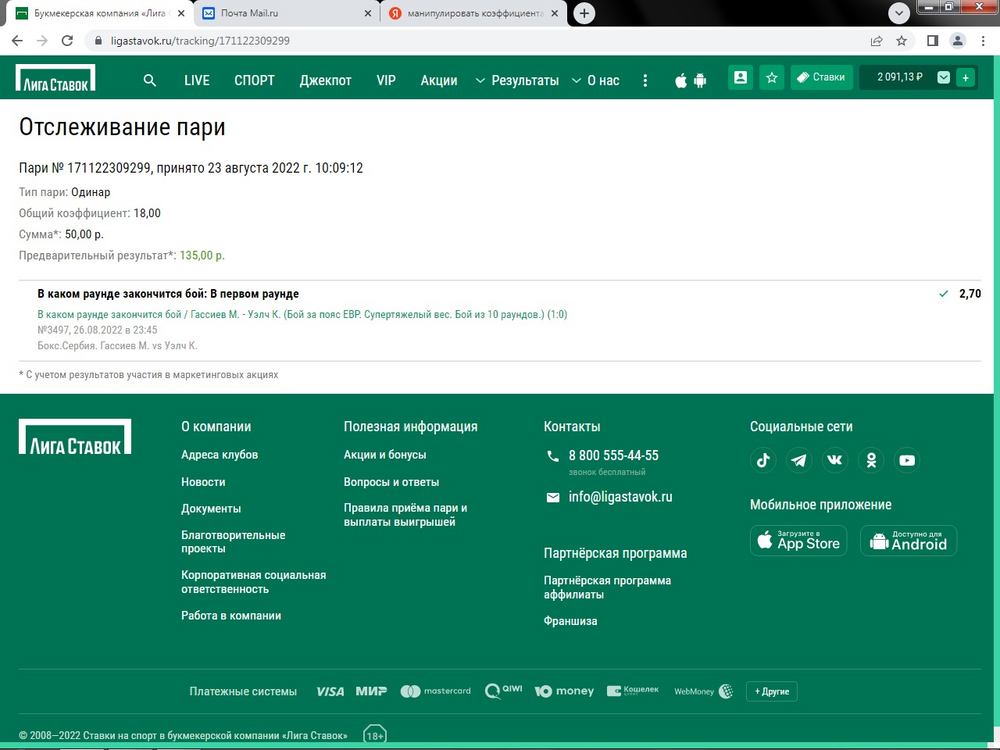The width and height of the screenshot is (1000, 750).
Task: Open the Акции menu item
Action: coord(439,80)
